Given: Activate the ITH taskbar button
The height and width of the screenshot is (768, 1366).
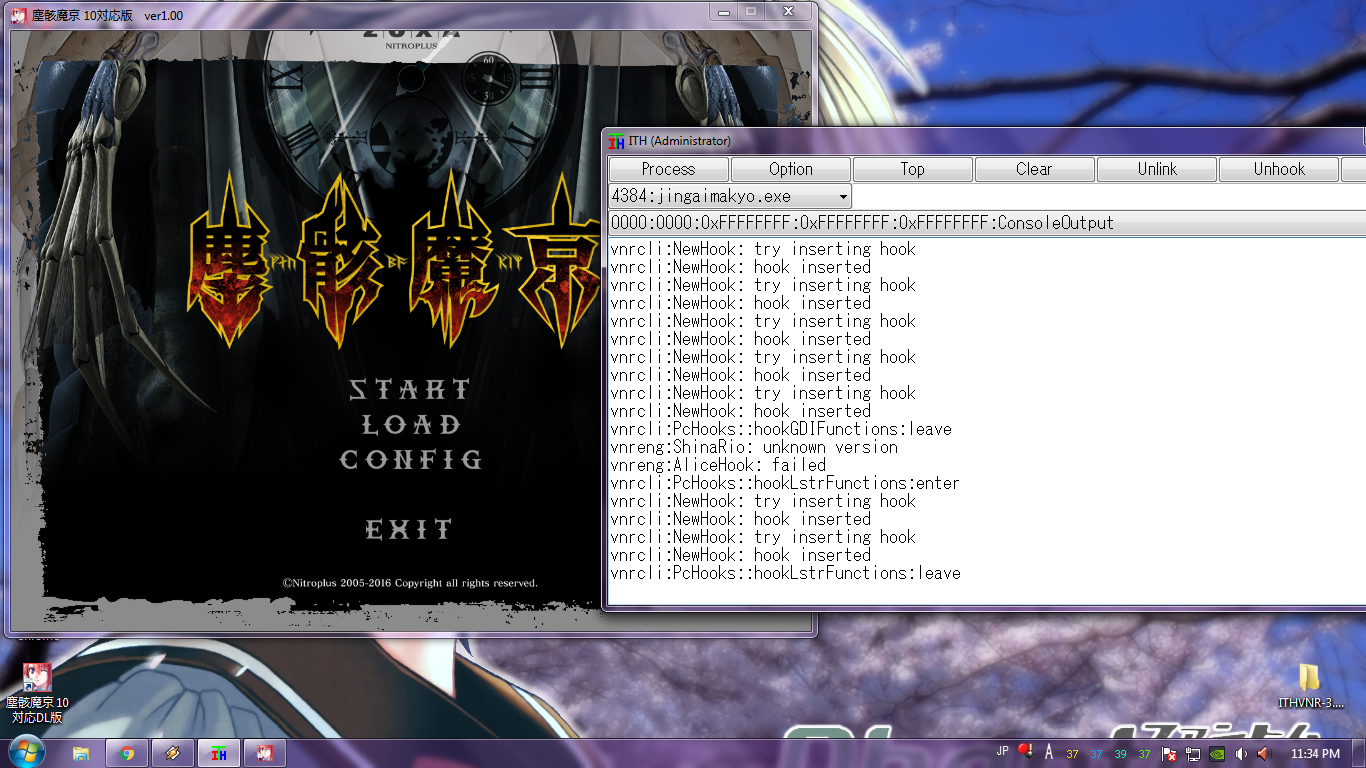Looking at the screenshot, I should point(218,753).
